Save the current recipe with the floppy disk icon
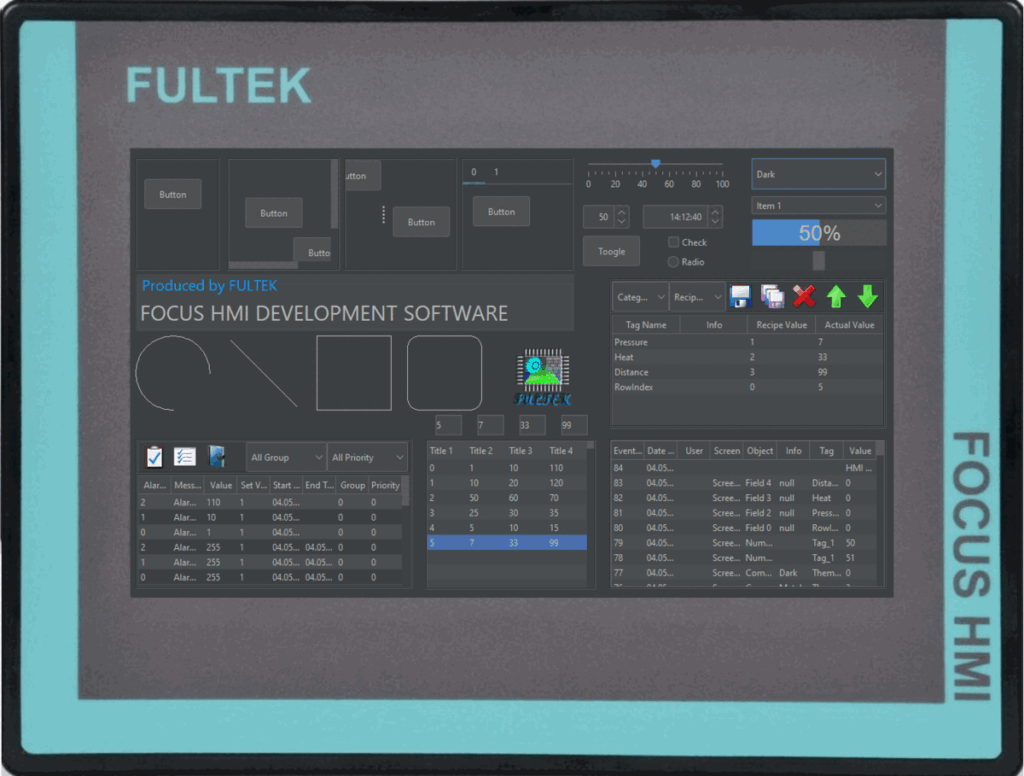This screenshot has height=776, width=1024. (x=740, y=296)
